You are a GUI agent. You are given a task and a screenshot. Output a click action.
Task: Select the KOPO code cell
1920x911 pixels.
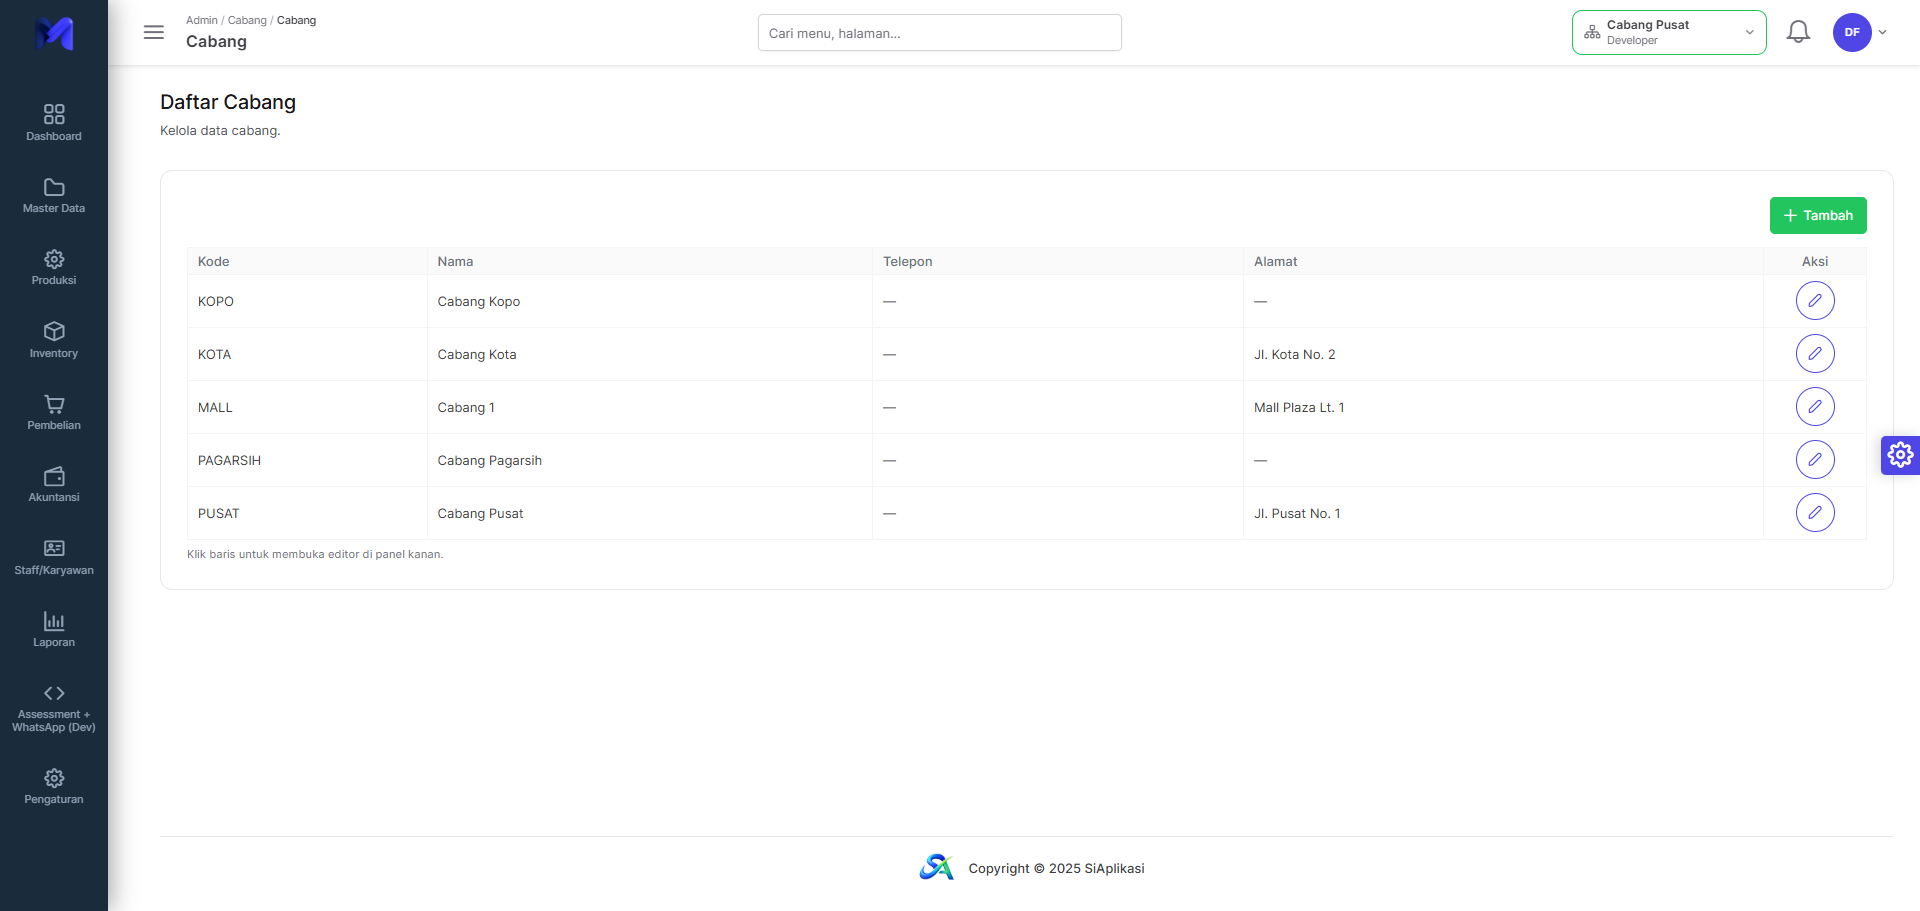(307, 301)
